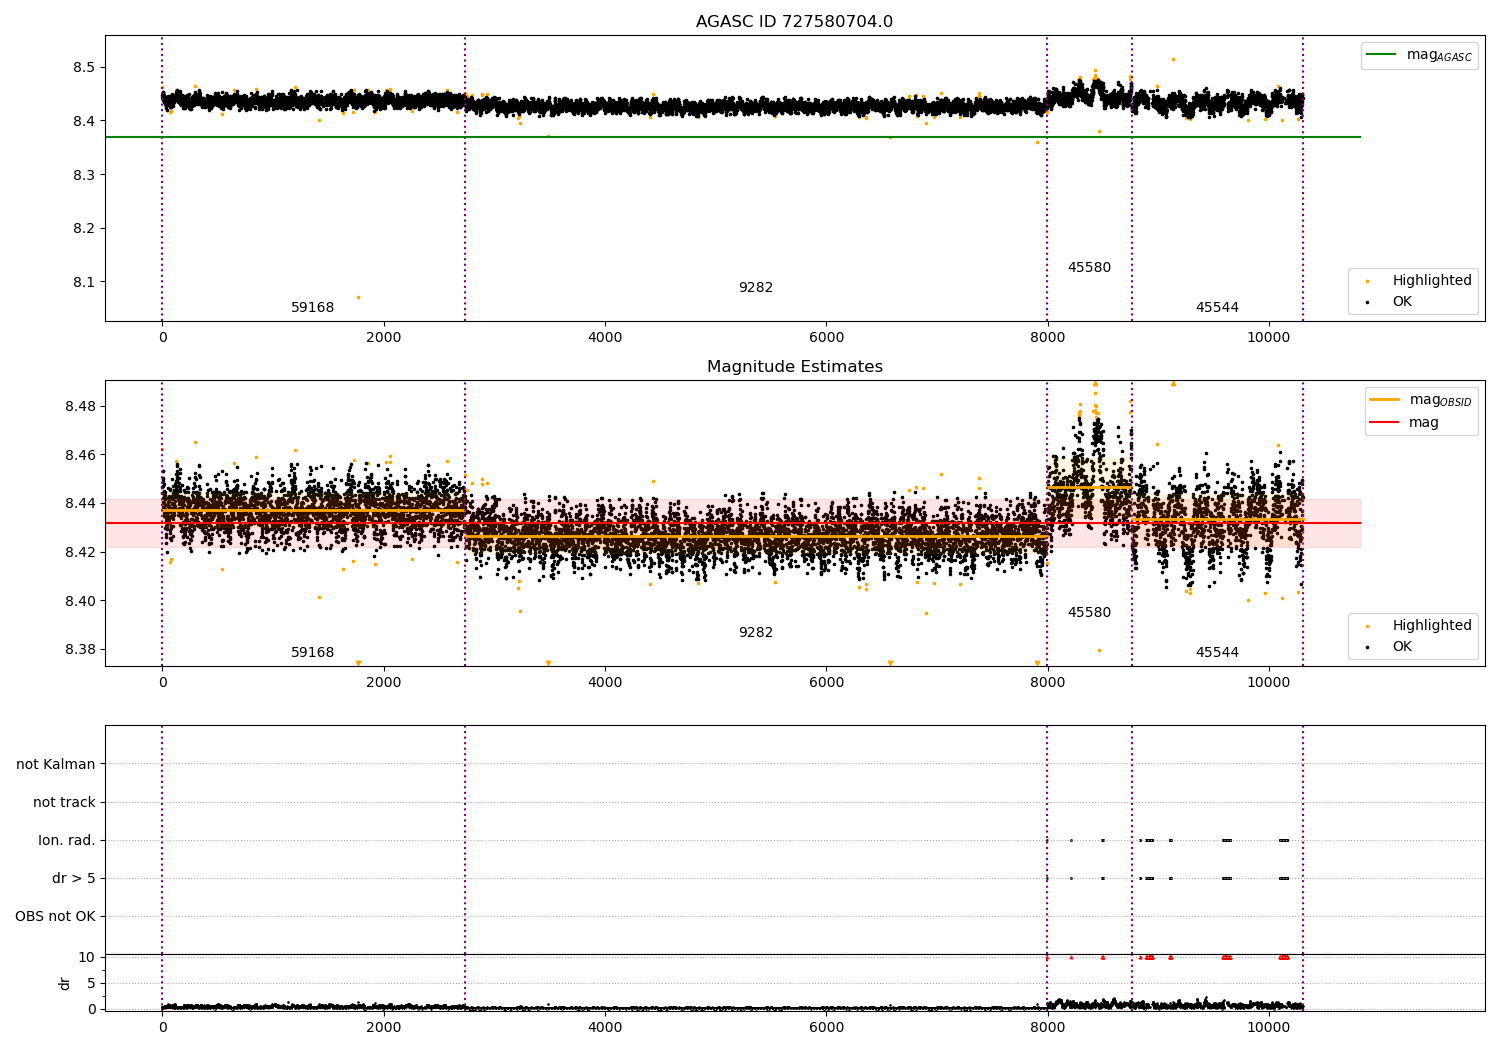Click x-axis tick 6000 under the dr plot

click(826, 1028)
